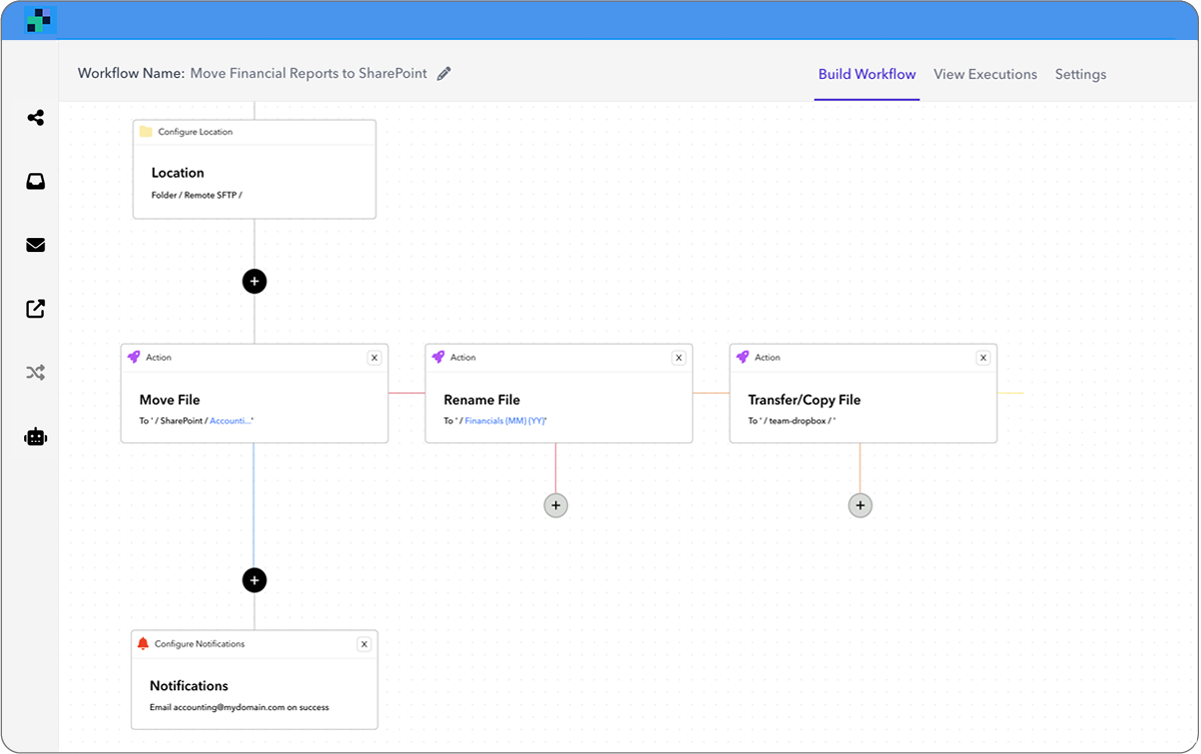Add step with plus below Location card
The width and height of the screenshot is (1201, 754).
click(x=254, y=282)
